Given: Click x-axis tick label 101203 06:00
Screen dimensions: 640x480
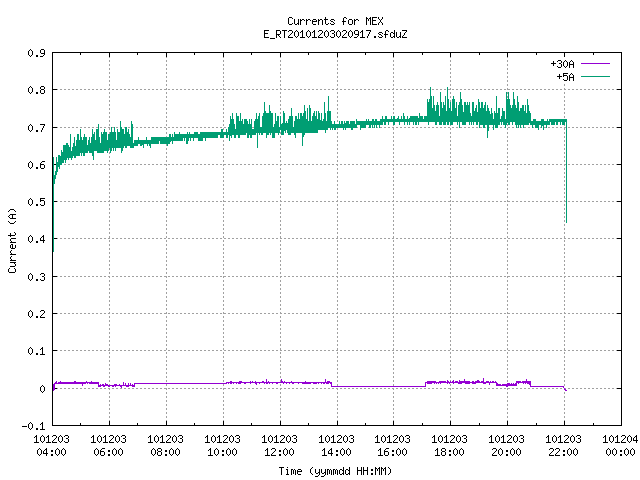Looking at the screenshot, I should pos(109,445).
